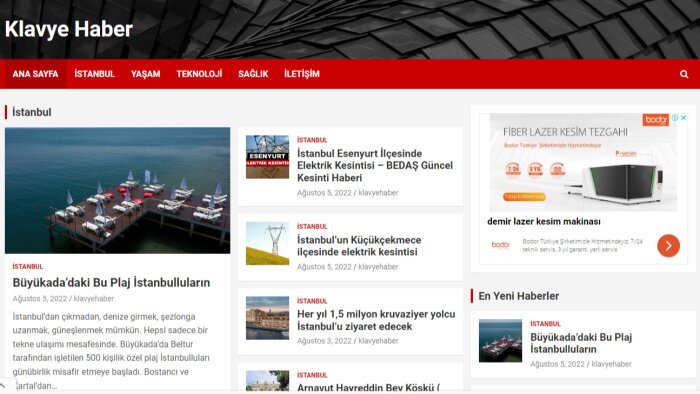This screenshot has width=700, height=394.
Task: Open the Sağlık menu item
Action: click(x=253, y=74)
